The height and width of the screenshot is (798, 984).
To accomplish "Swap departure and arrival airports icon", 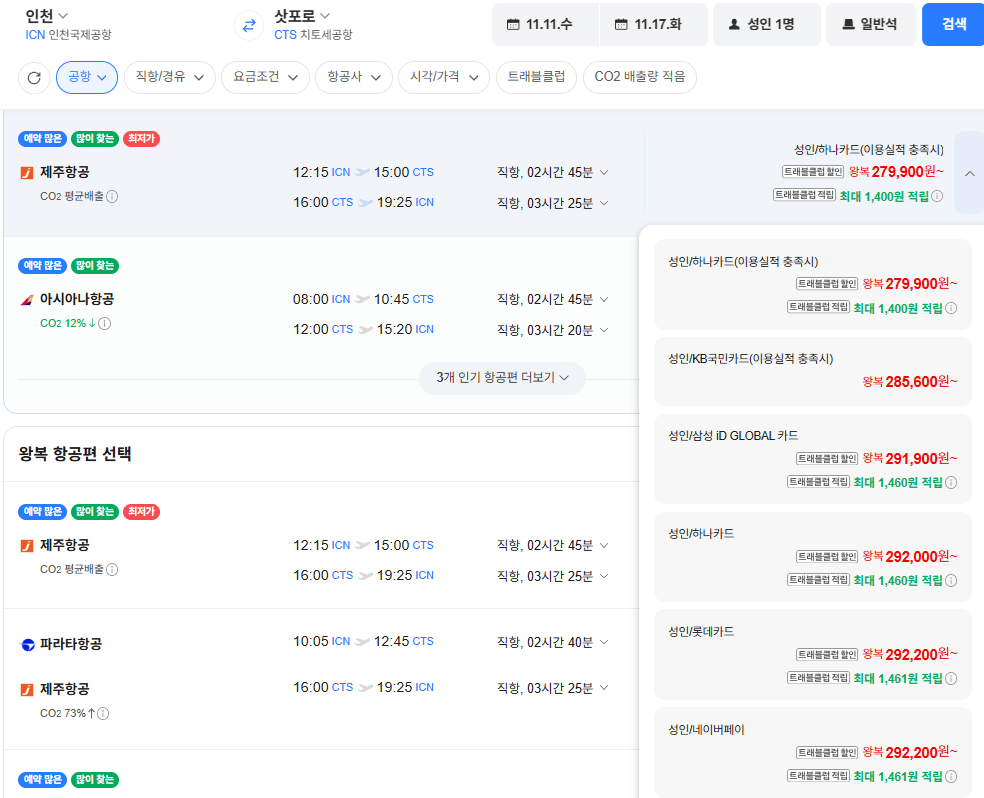I will 249,25.
